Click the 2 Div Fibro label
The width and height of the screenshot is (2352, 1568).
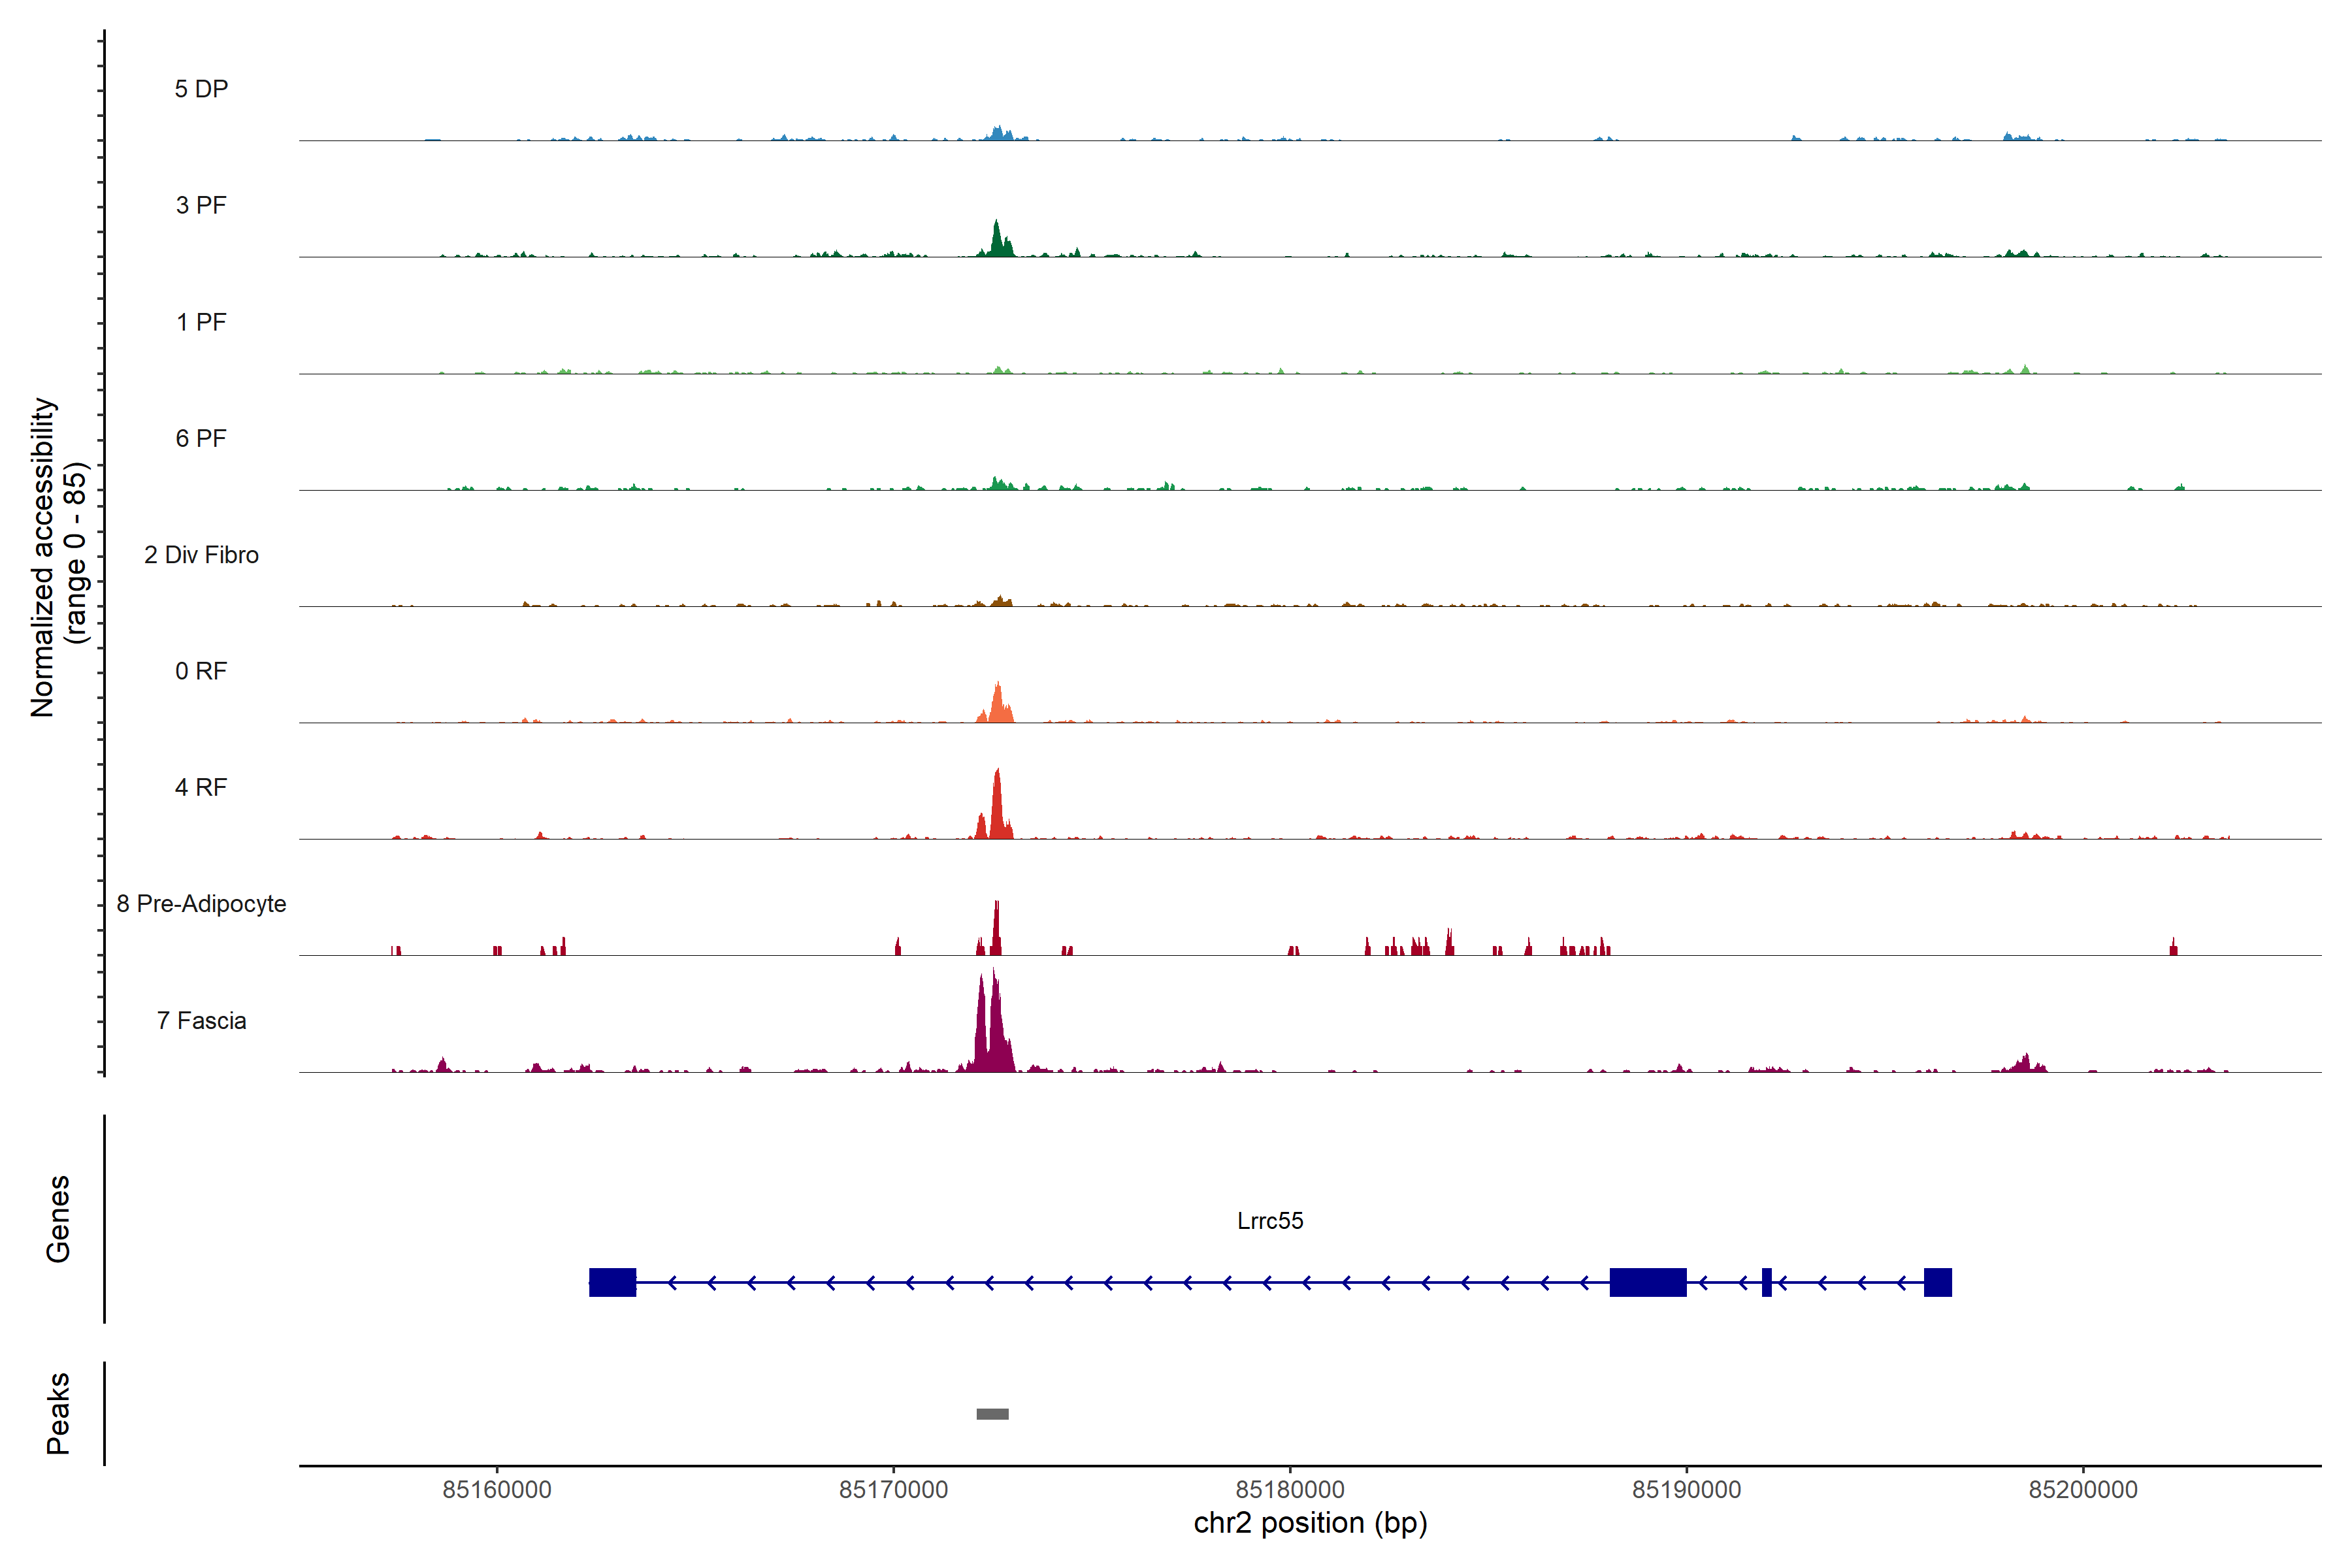(x=201, y=555)
